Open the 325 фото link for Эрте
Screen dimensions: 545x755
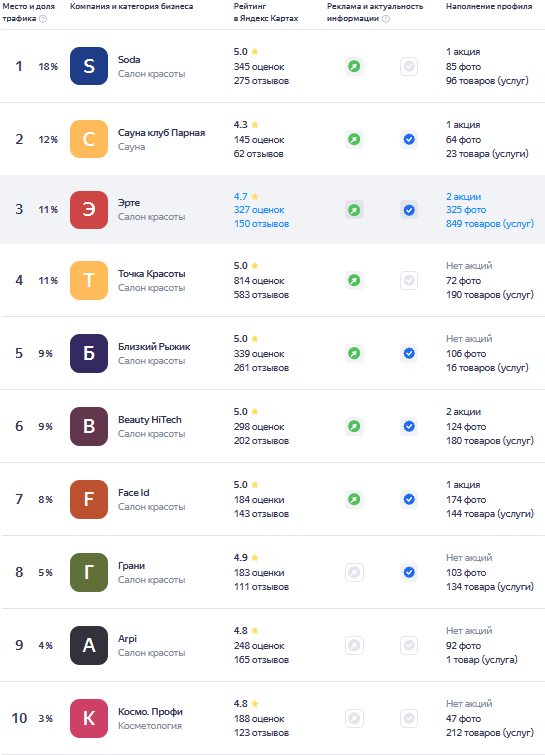pyautogui.click(x=466, y=210)
